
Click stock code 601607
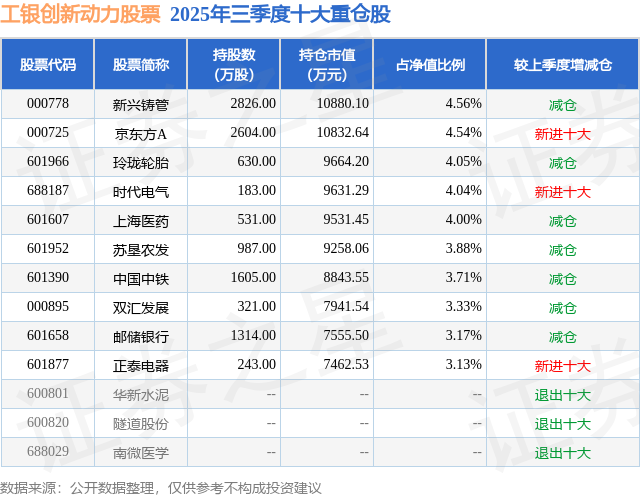tap(48, 220)
